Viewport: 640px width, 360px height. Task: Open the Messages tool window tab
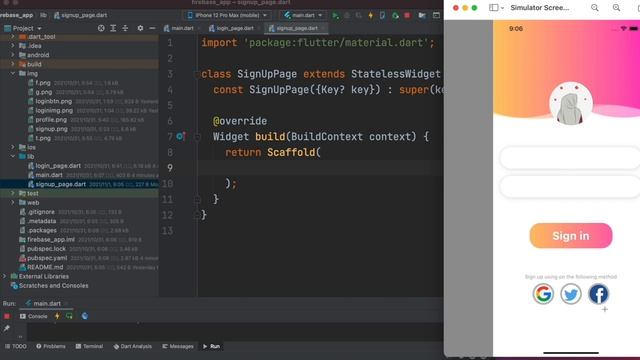(x=178, y=346)
